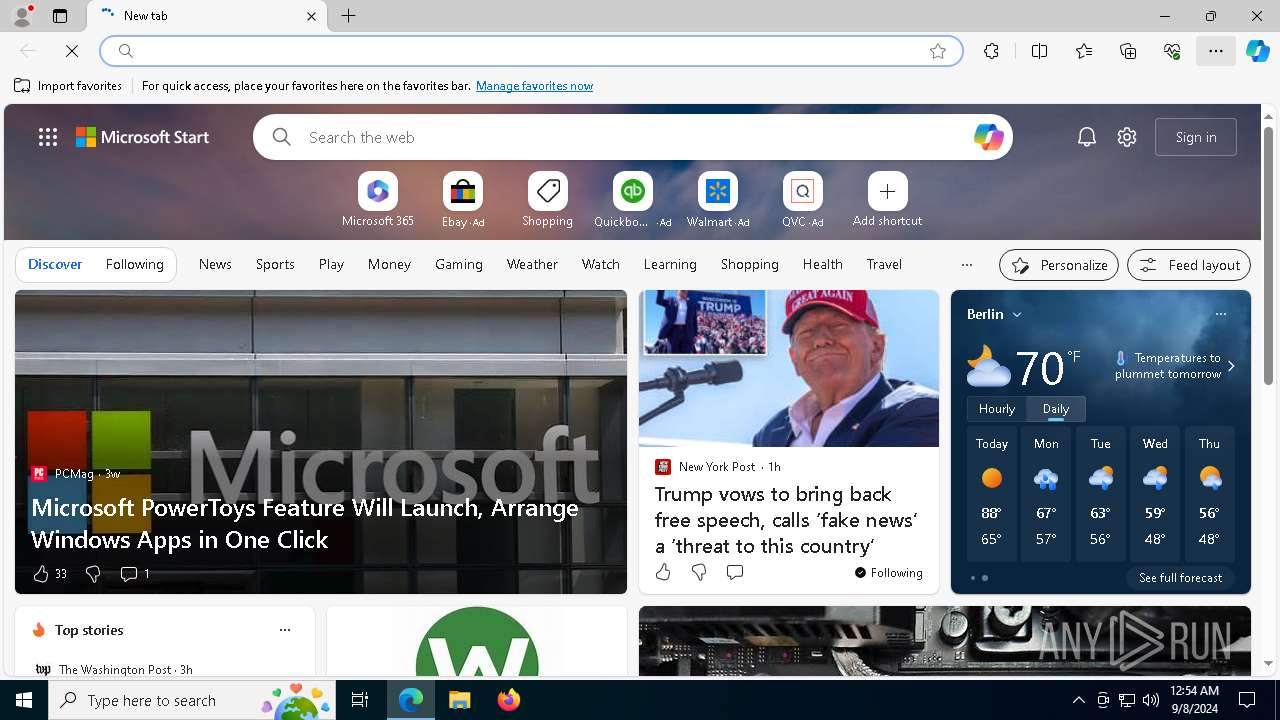Switch weather card to Daily view
1280x720 pixels.
(1056, 409)
